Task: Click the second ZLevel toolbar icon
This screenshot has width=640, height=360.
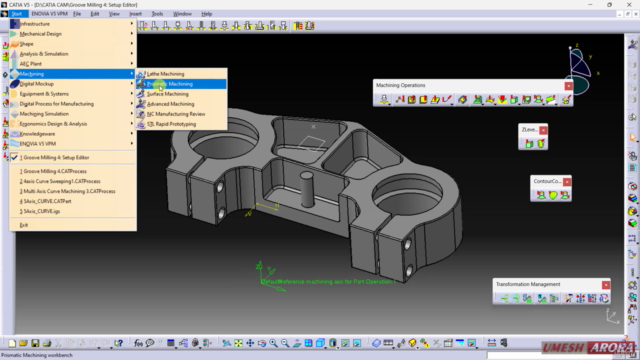Action: 541,144
